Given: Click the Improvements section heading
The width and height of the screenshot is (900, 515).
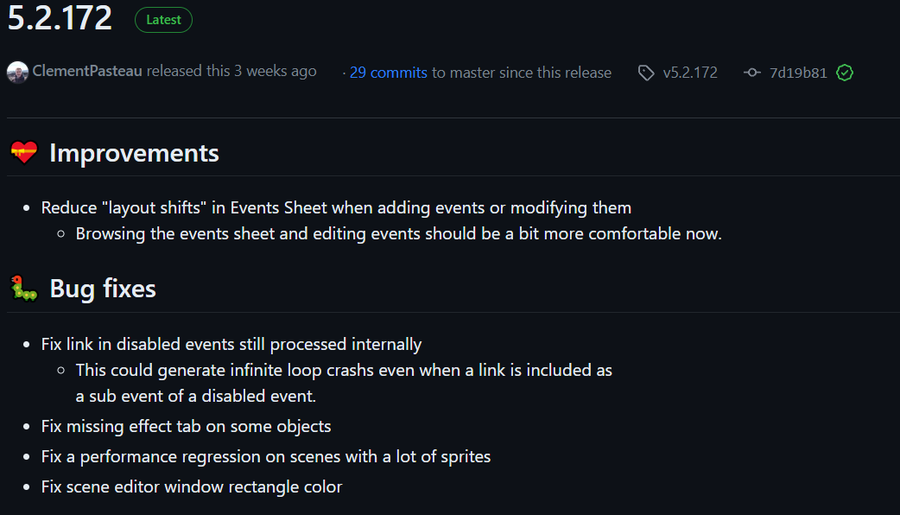Looking at the screenshot, I should [x=134, y=153].
